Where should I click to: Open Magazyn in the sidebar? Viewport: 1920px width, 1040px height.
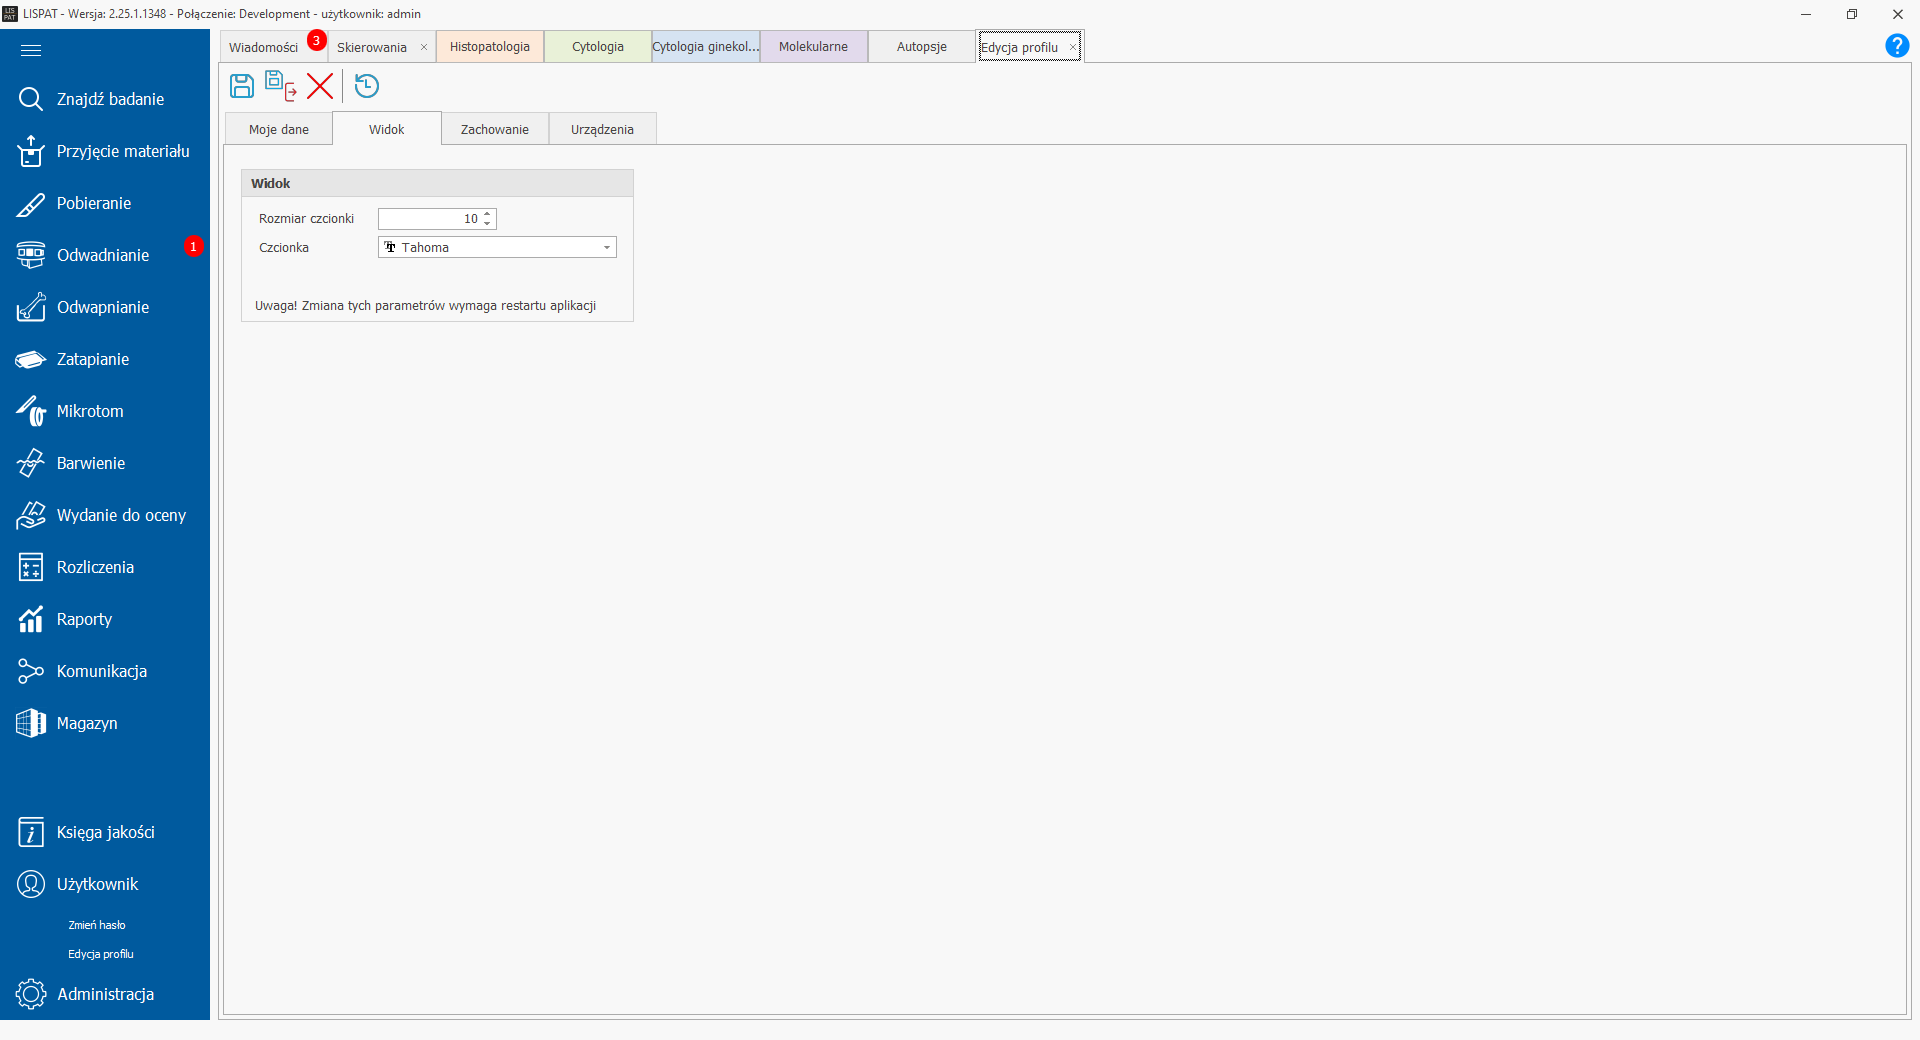[x=87, y=723]
